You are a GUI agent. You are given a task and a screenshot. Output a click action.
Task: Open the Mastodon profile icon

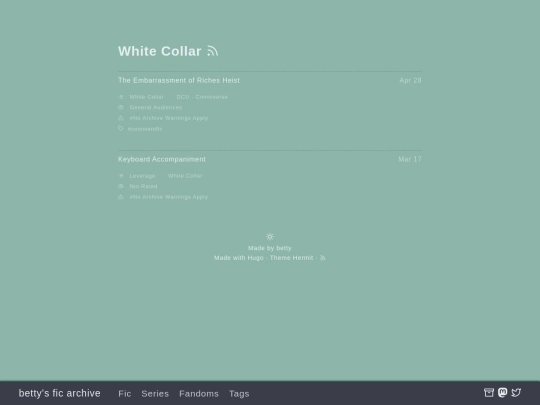[x=502, y=392]
